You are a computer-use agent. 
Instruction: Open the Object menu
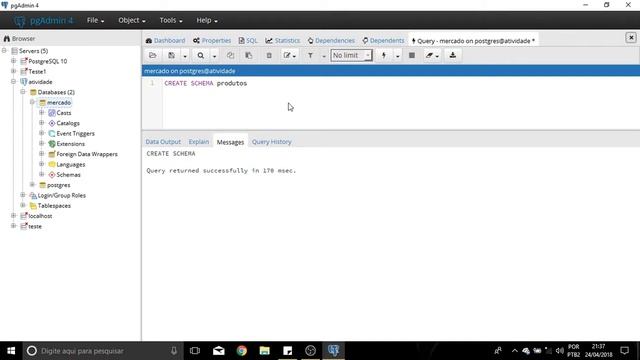tap(131, 20)
